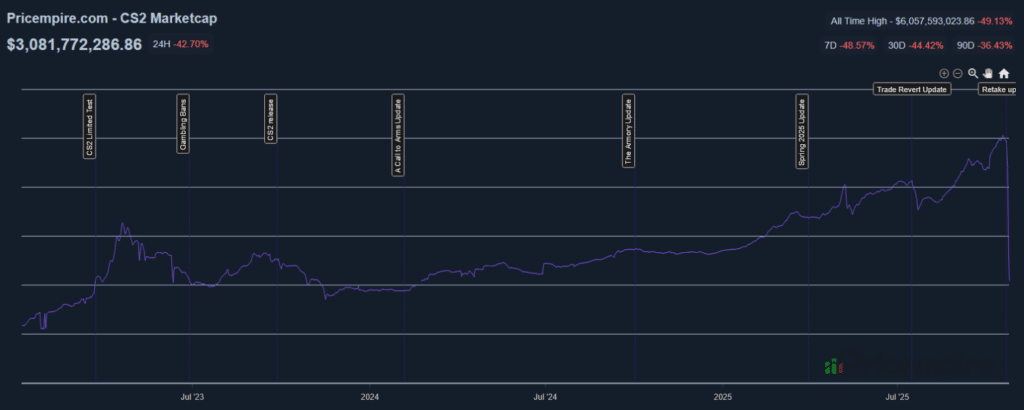Click the Gambling Bans event marker
1024x410 pixels.
(182, 125)
